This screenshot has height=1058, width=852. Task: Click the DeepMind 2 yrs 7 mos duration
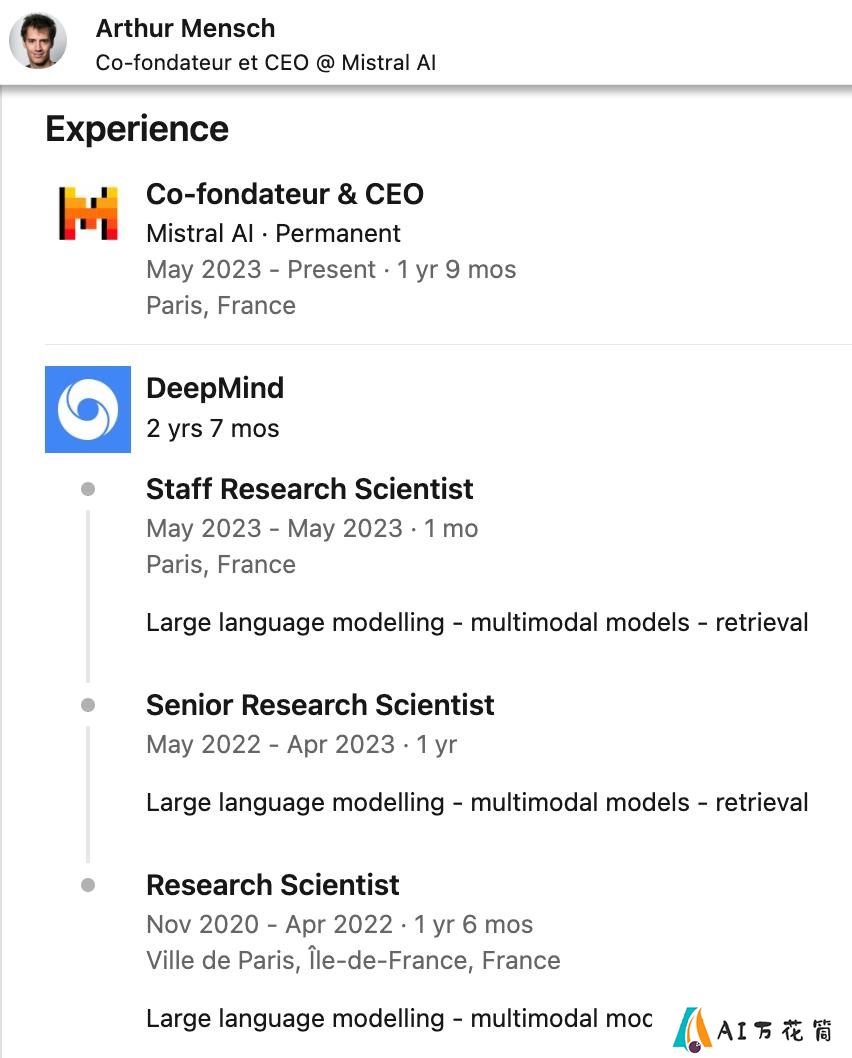pyautogui.click(x=212, y=428)
